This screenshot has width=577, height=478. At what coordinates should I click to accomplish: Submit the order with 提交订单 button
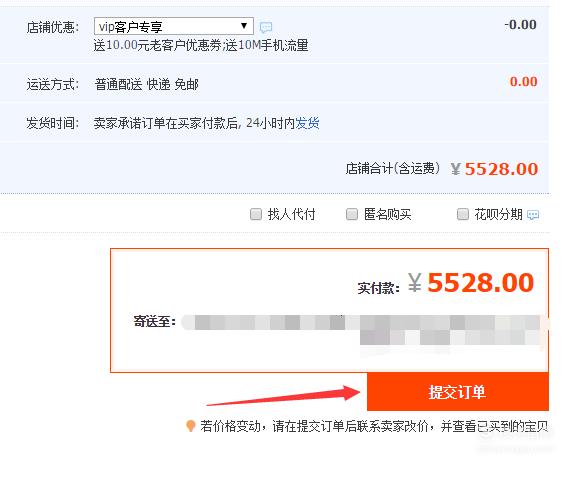pyautogui.click(x=458, y=392)
